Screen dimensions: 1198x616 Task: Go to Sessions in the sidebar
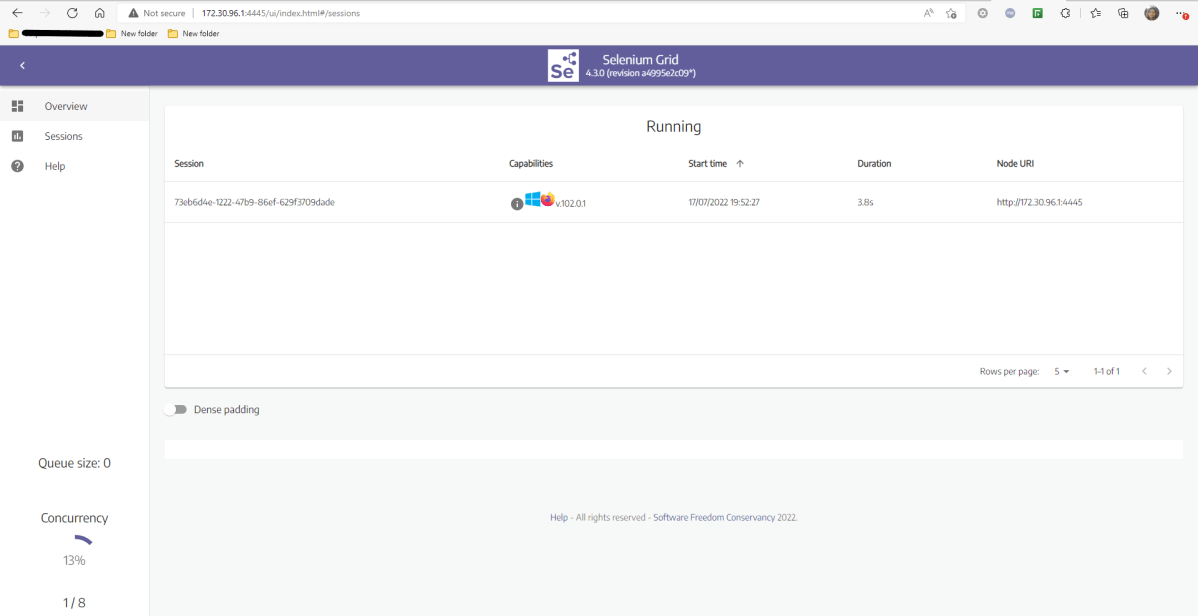coord(63,136)
